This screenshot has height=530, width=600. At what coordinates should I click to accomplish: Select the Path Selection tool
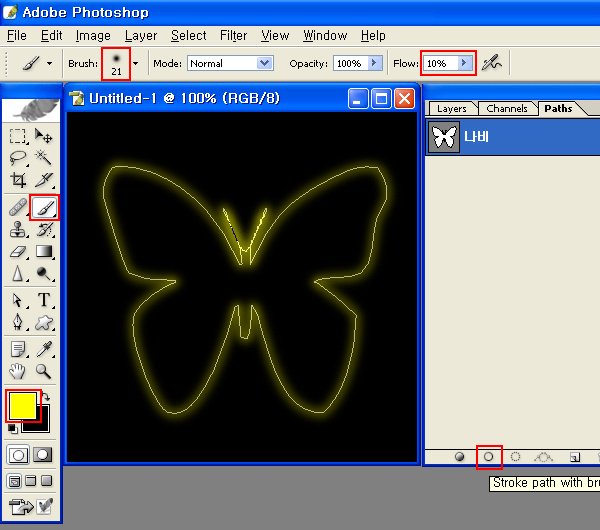click(18, 300)
